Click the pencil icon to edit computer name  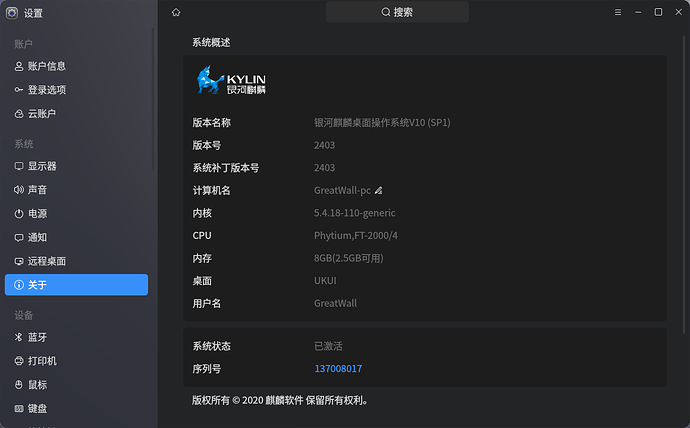coord(378,190)
